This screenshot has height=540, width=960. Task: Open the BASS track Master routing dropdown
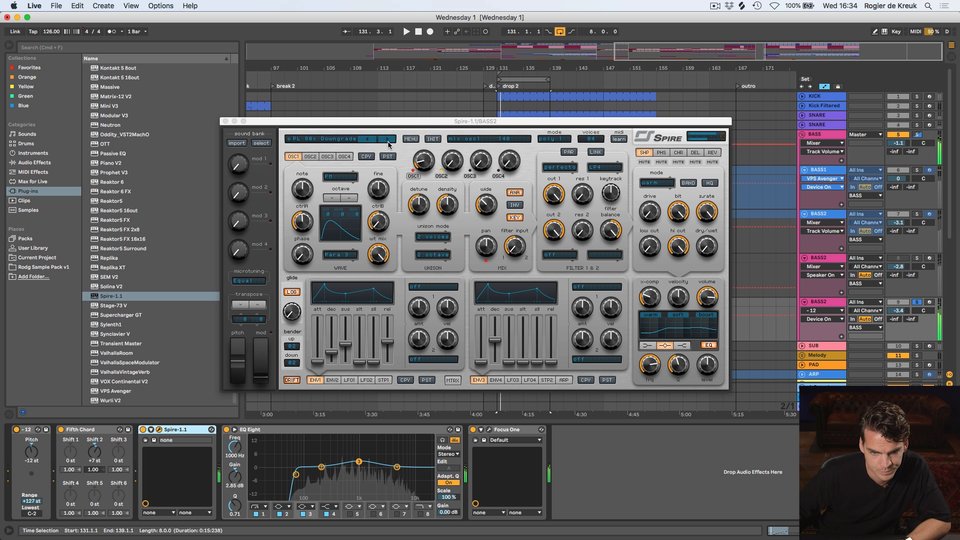[x=864, y=135]
